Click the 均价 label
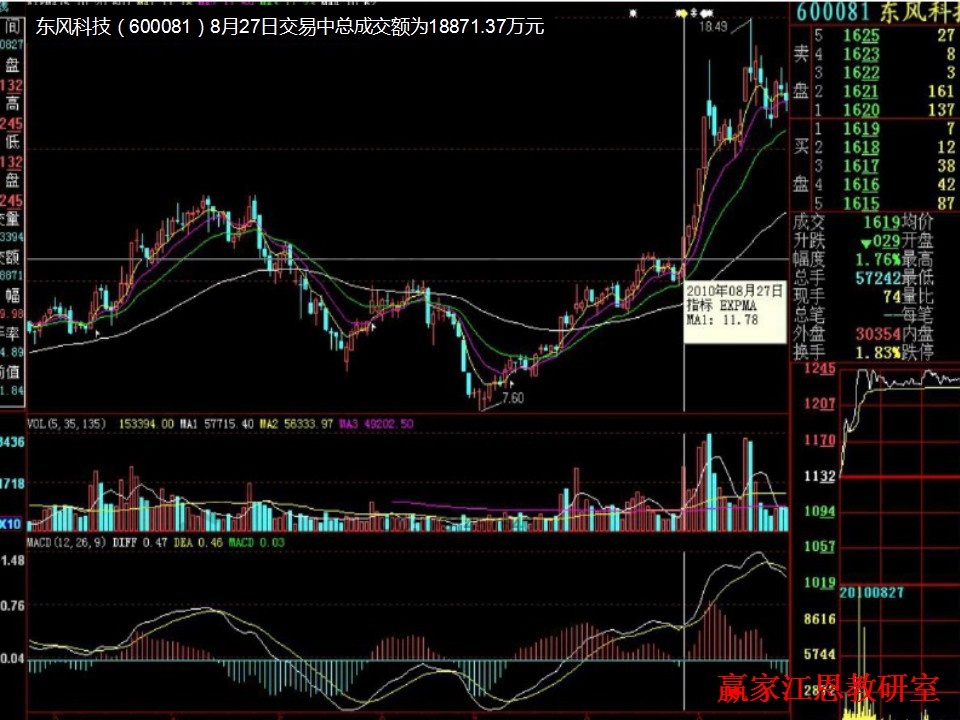The image size is (960, 720). (918, 222)
